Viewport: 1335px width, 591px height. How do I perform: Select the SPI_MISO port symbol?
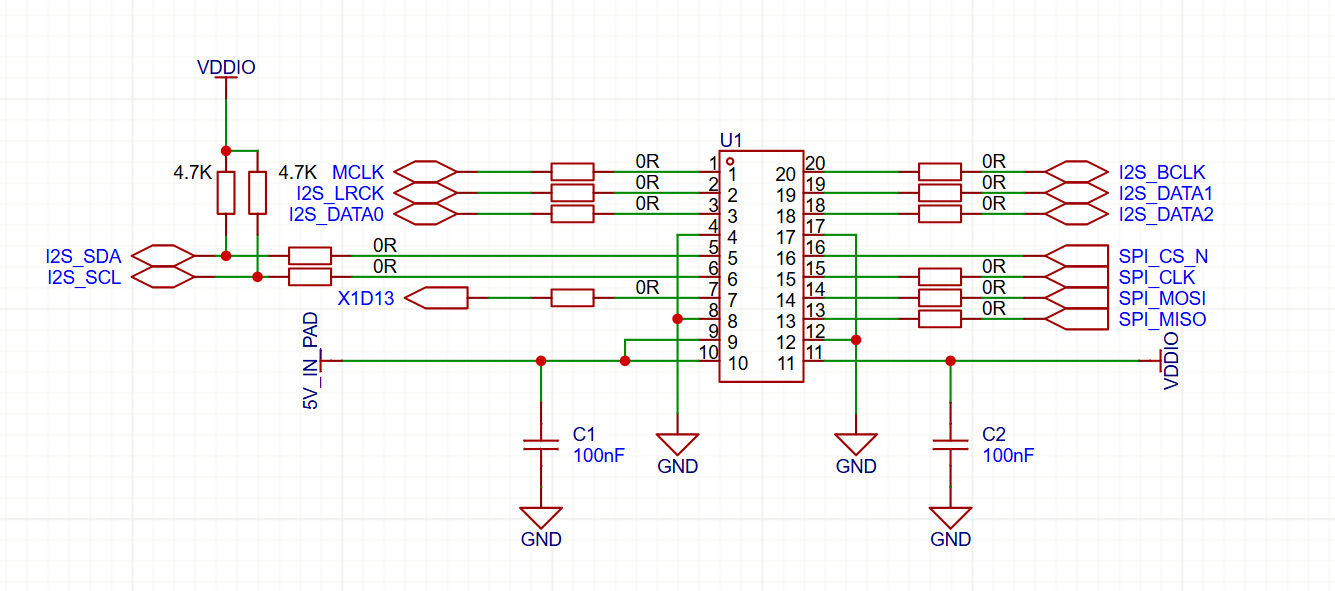pyautogui.click(x=1078, y=319)
